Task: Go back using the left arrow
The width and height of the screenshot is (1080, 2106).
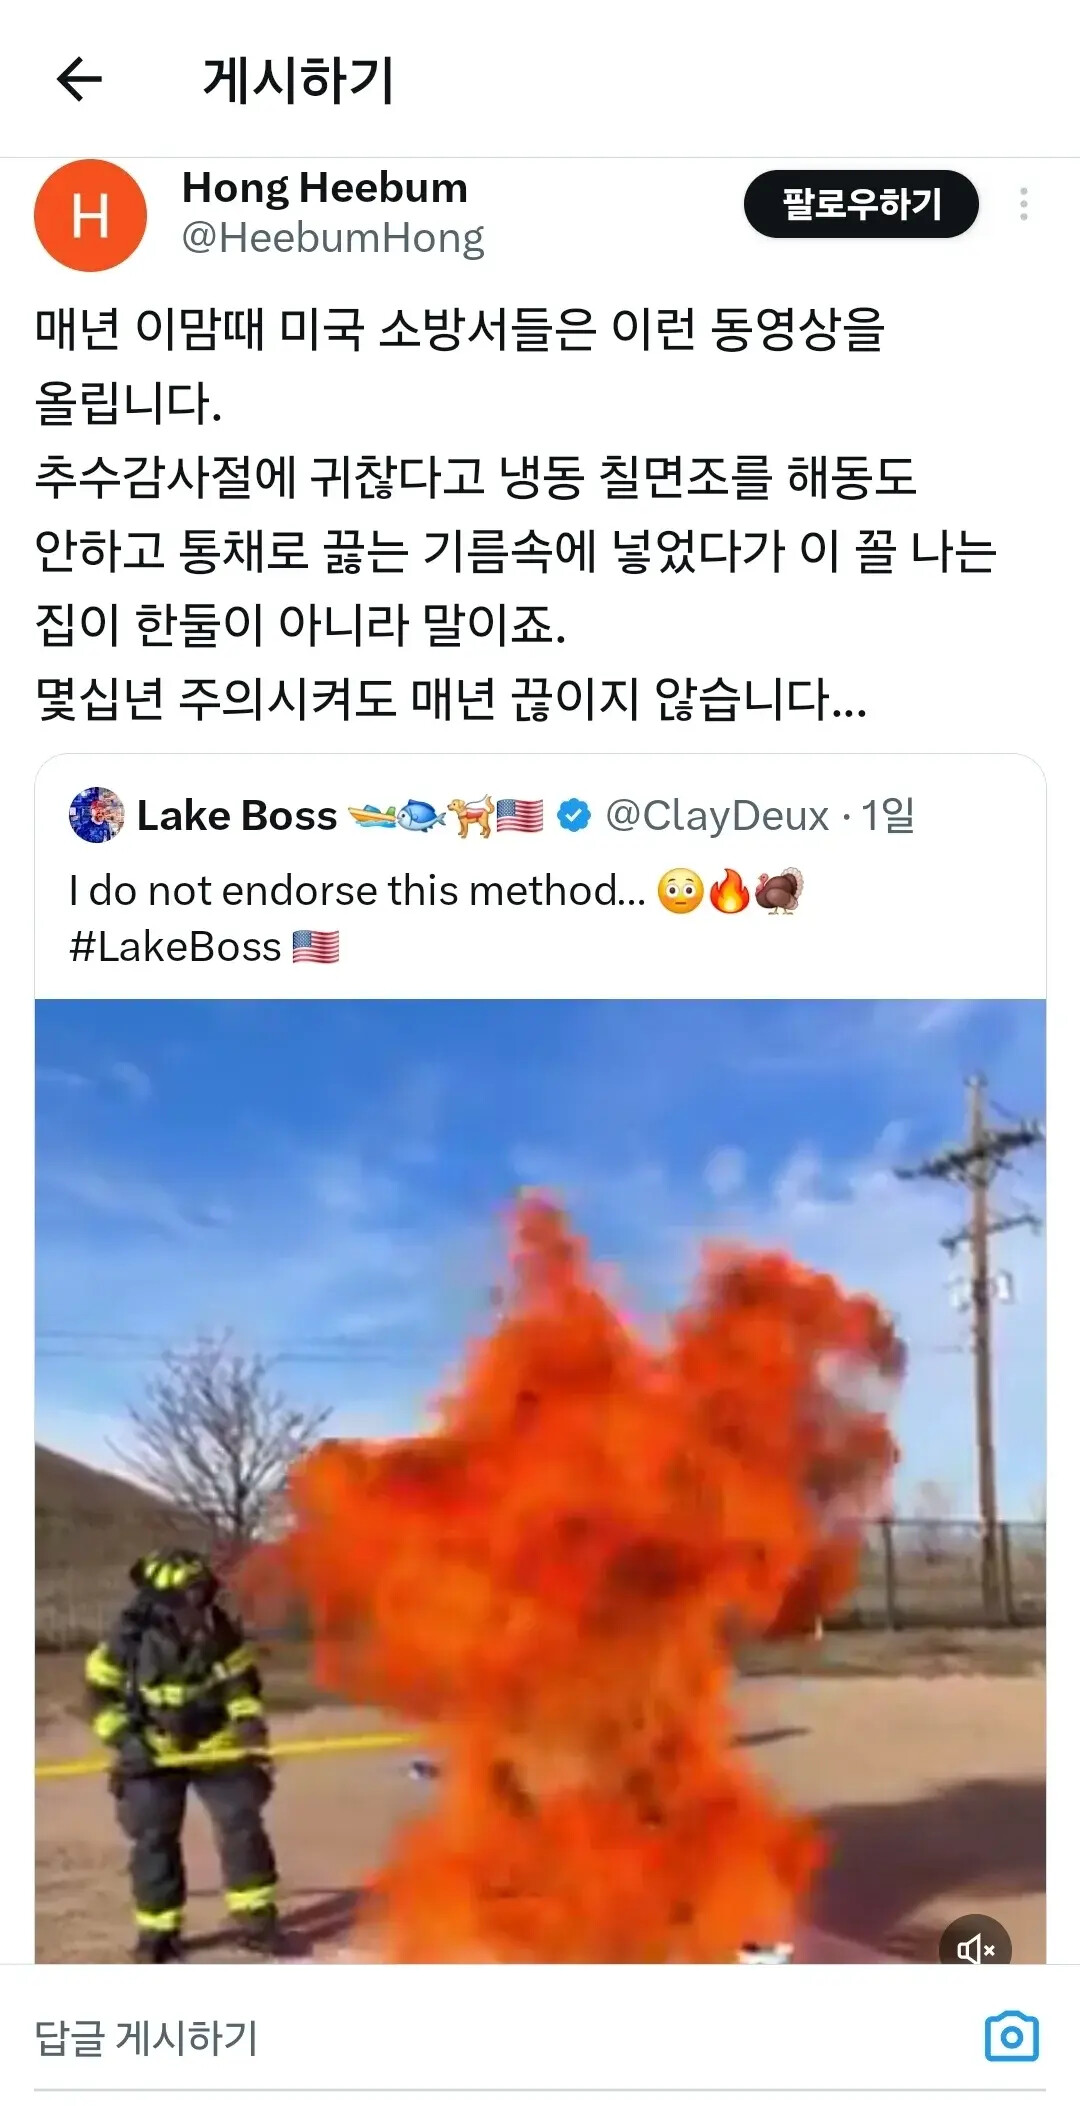Action: (x=79, y=80)
